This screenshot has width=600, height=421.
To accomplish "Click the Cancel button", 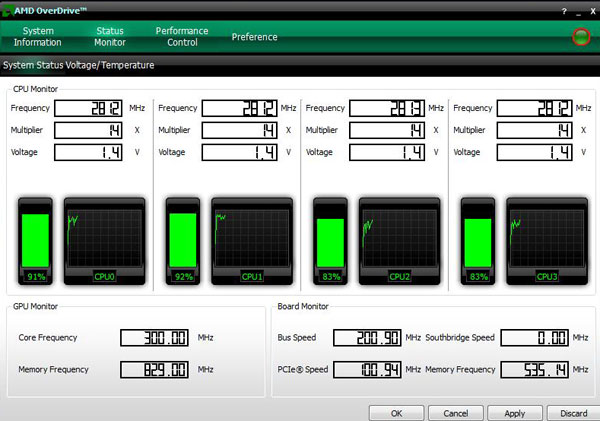I will [x=455, y=413].
